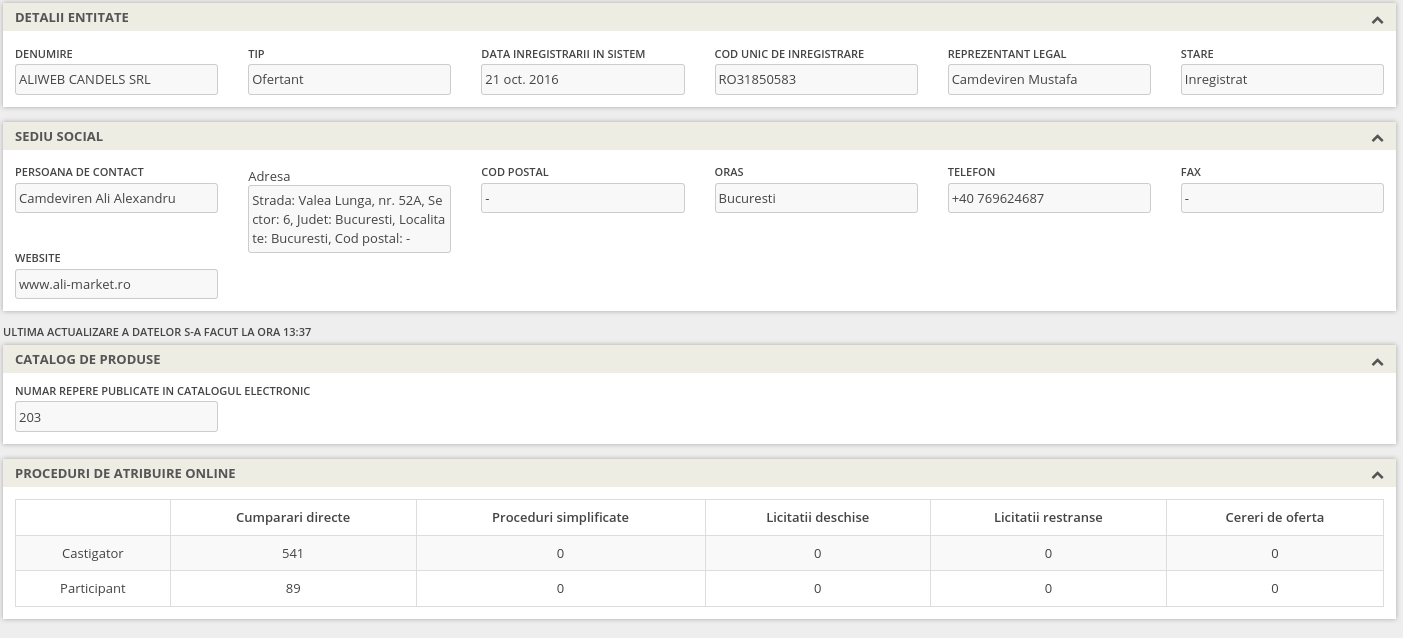Click the last update time notice 13:37

coord(158,332)
